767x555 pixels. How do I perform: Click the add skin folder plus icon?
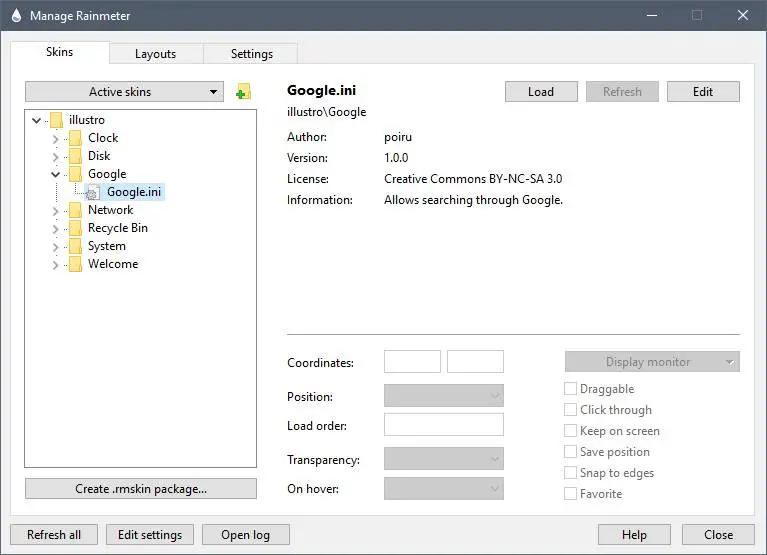tap(243, 91)
